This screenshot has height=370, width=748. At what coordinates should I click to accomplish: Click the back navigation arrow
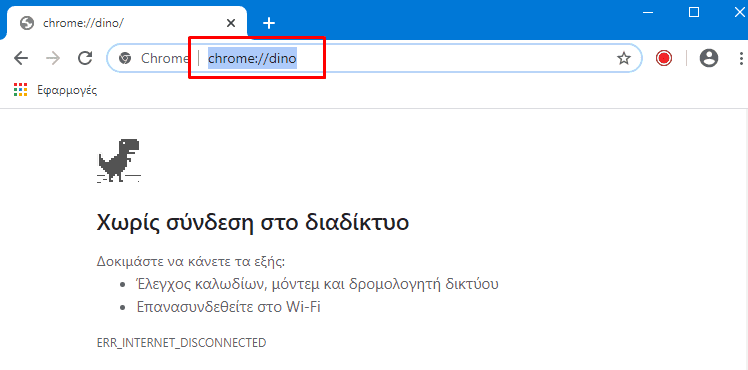pos(21,58)
